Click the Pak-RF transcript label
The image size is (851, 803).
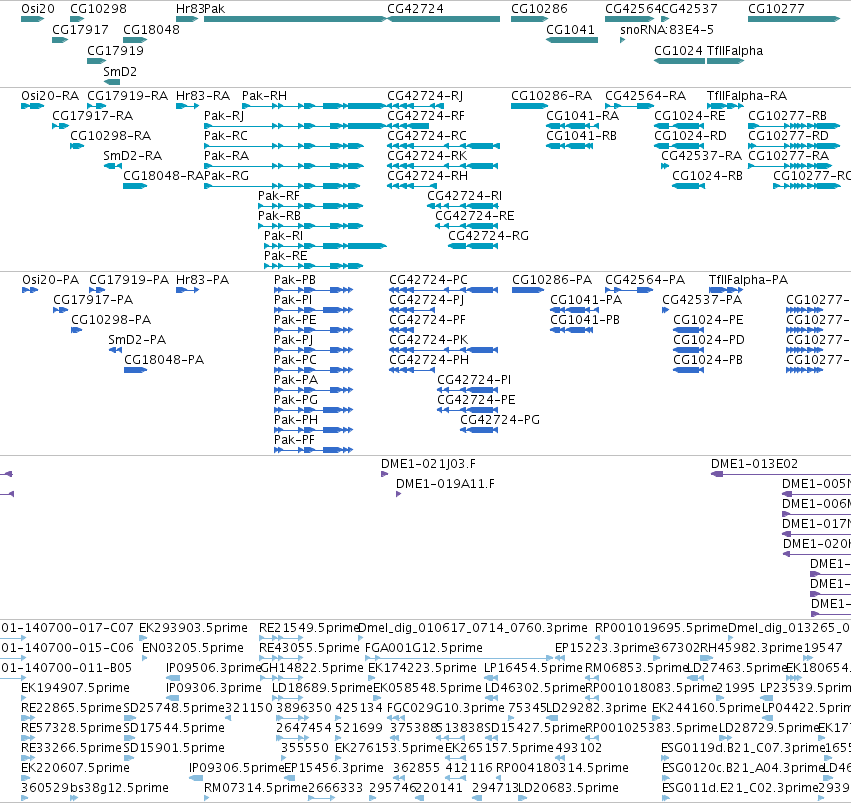coord(279,196)
